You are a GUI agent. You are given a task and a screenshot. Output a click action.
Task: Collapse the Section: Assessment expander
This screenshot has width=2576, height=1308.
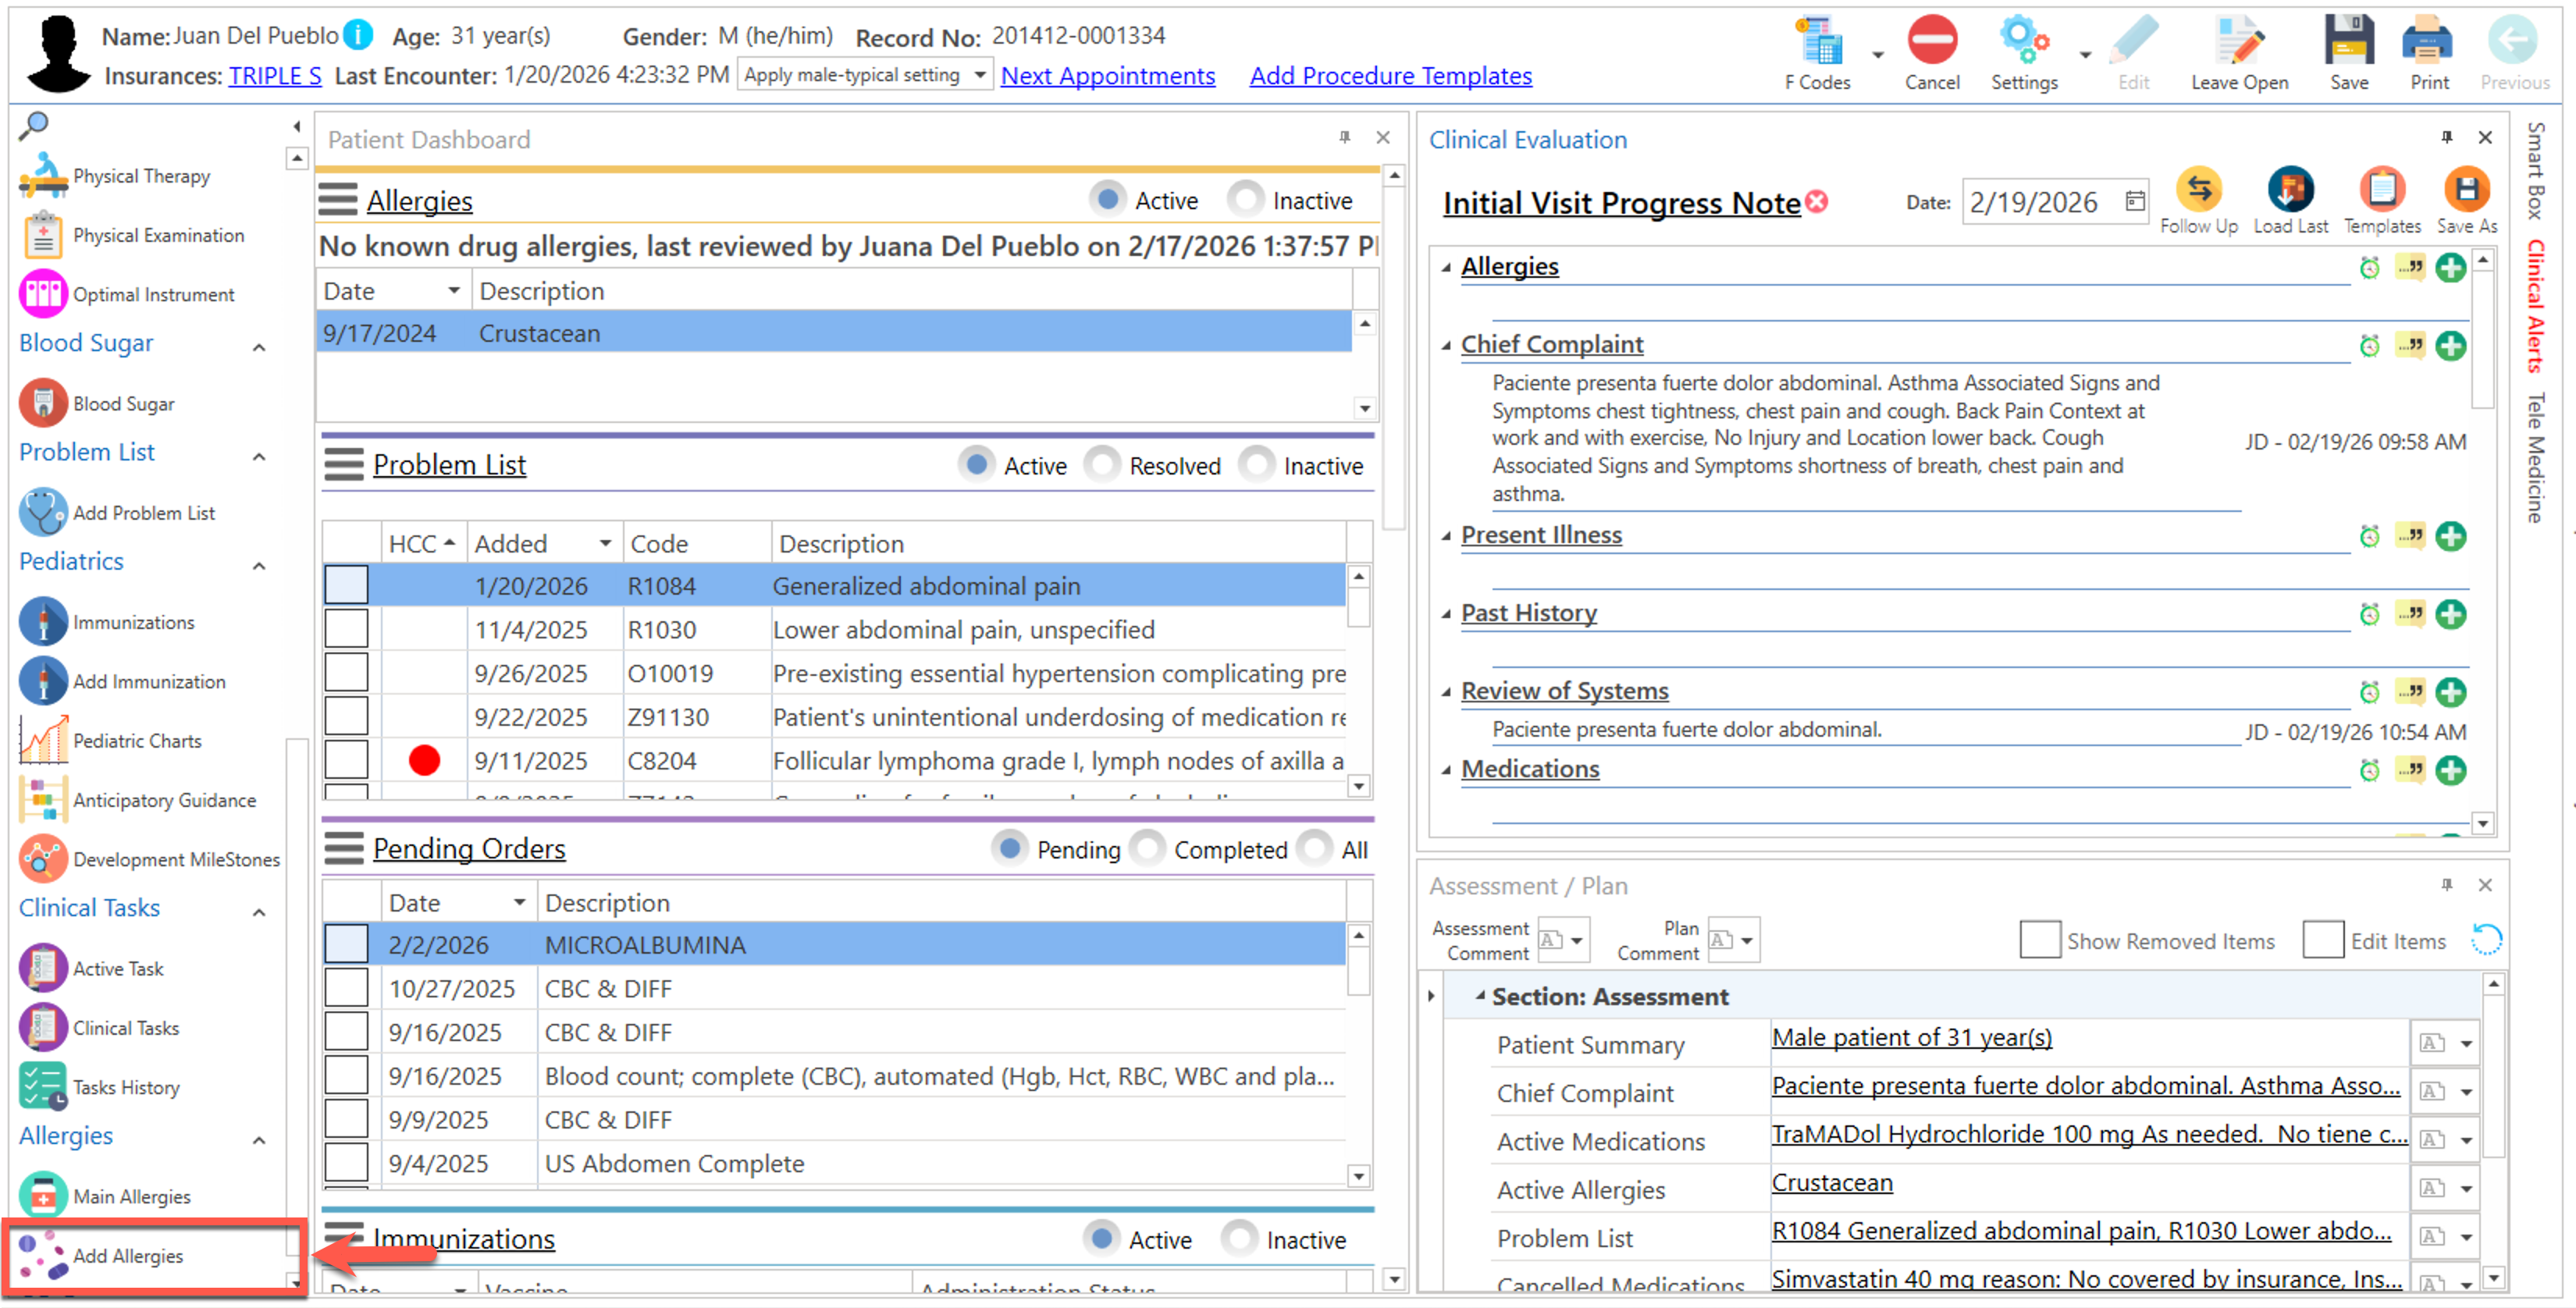[1479, 995]
